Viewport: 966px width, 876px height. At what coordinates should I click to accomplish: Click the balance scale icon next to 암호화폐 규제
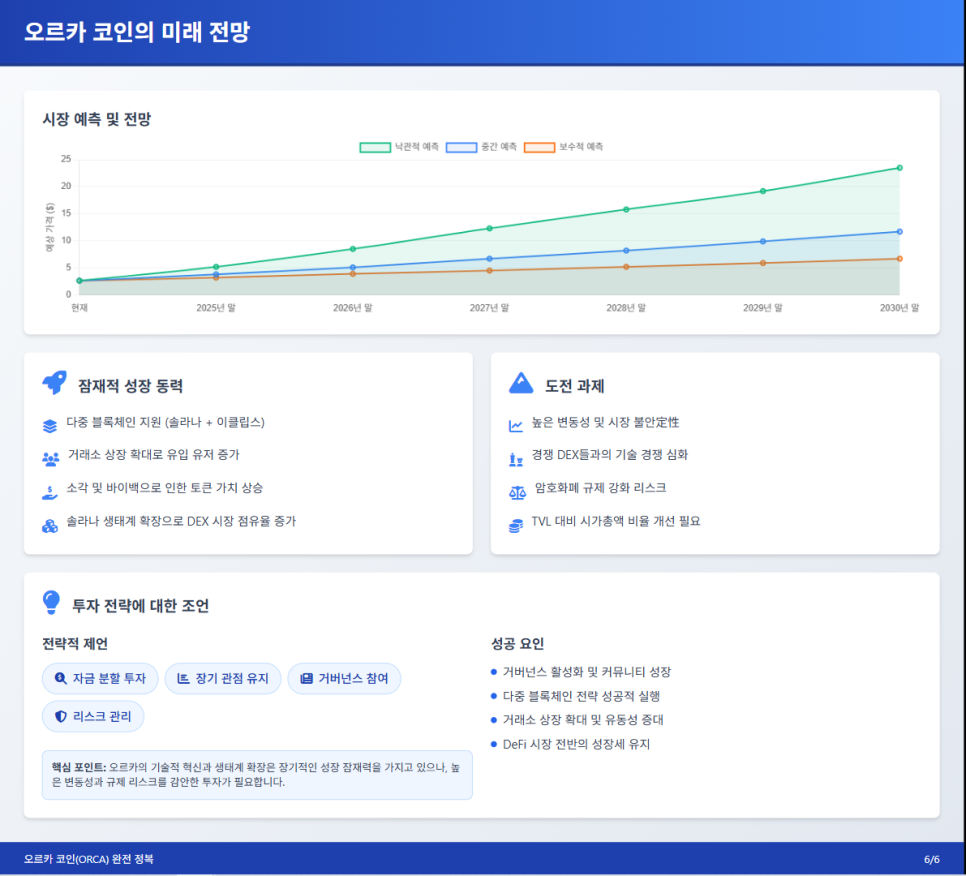[517, 492]
